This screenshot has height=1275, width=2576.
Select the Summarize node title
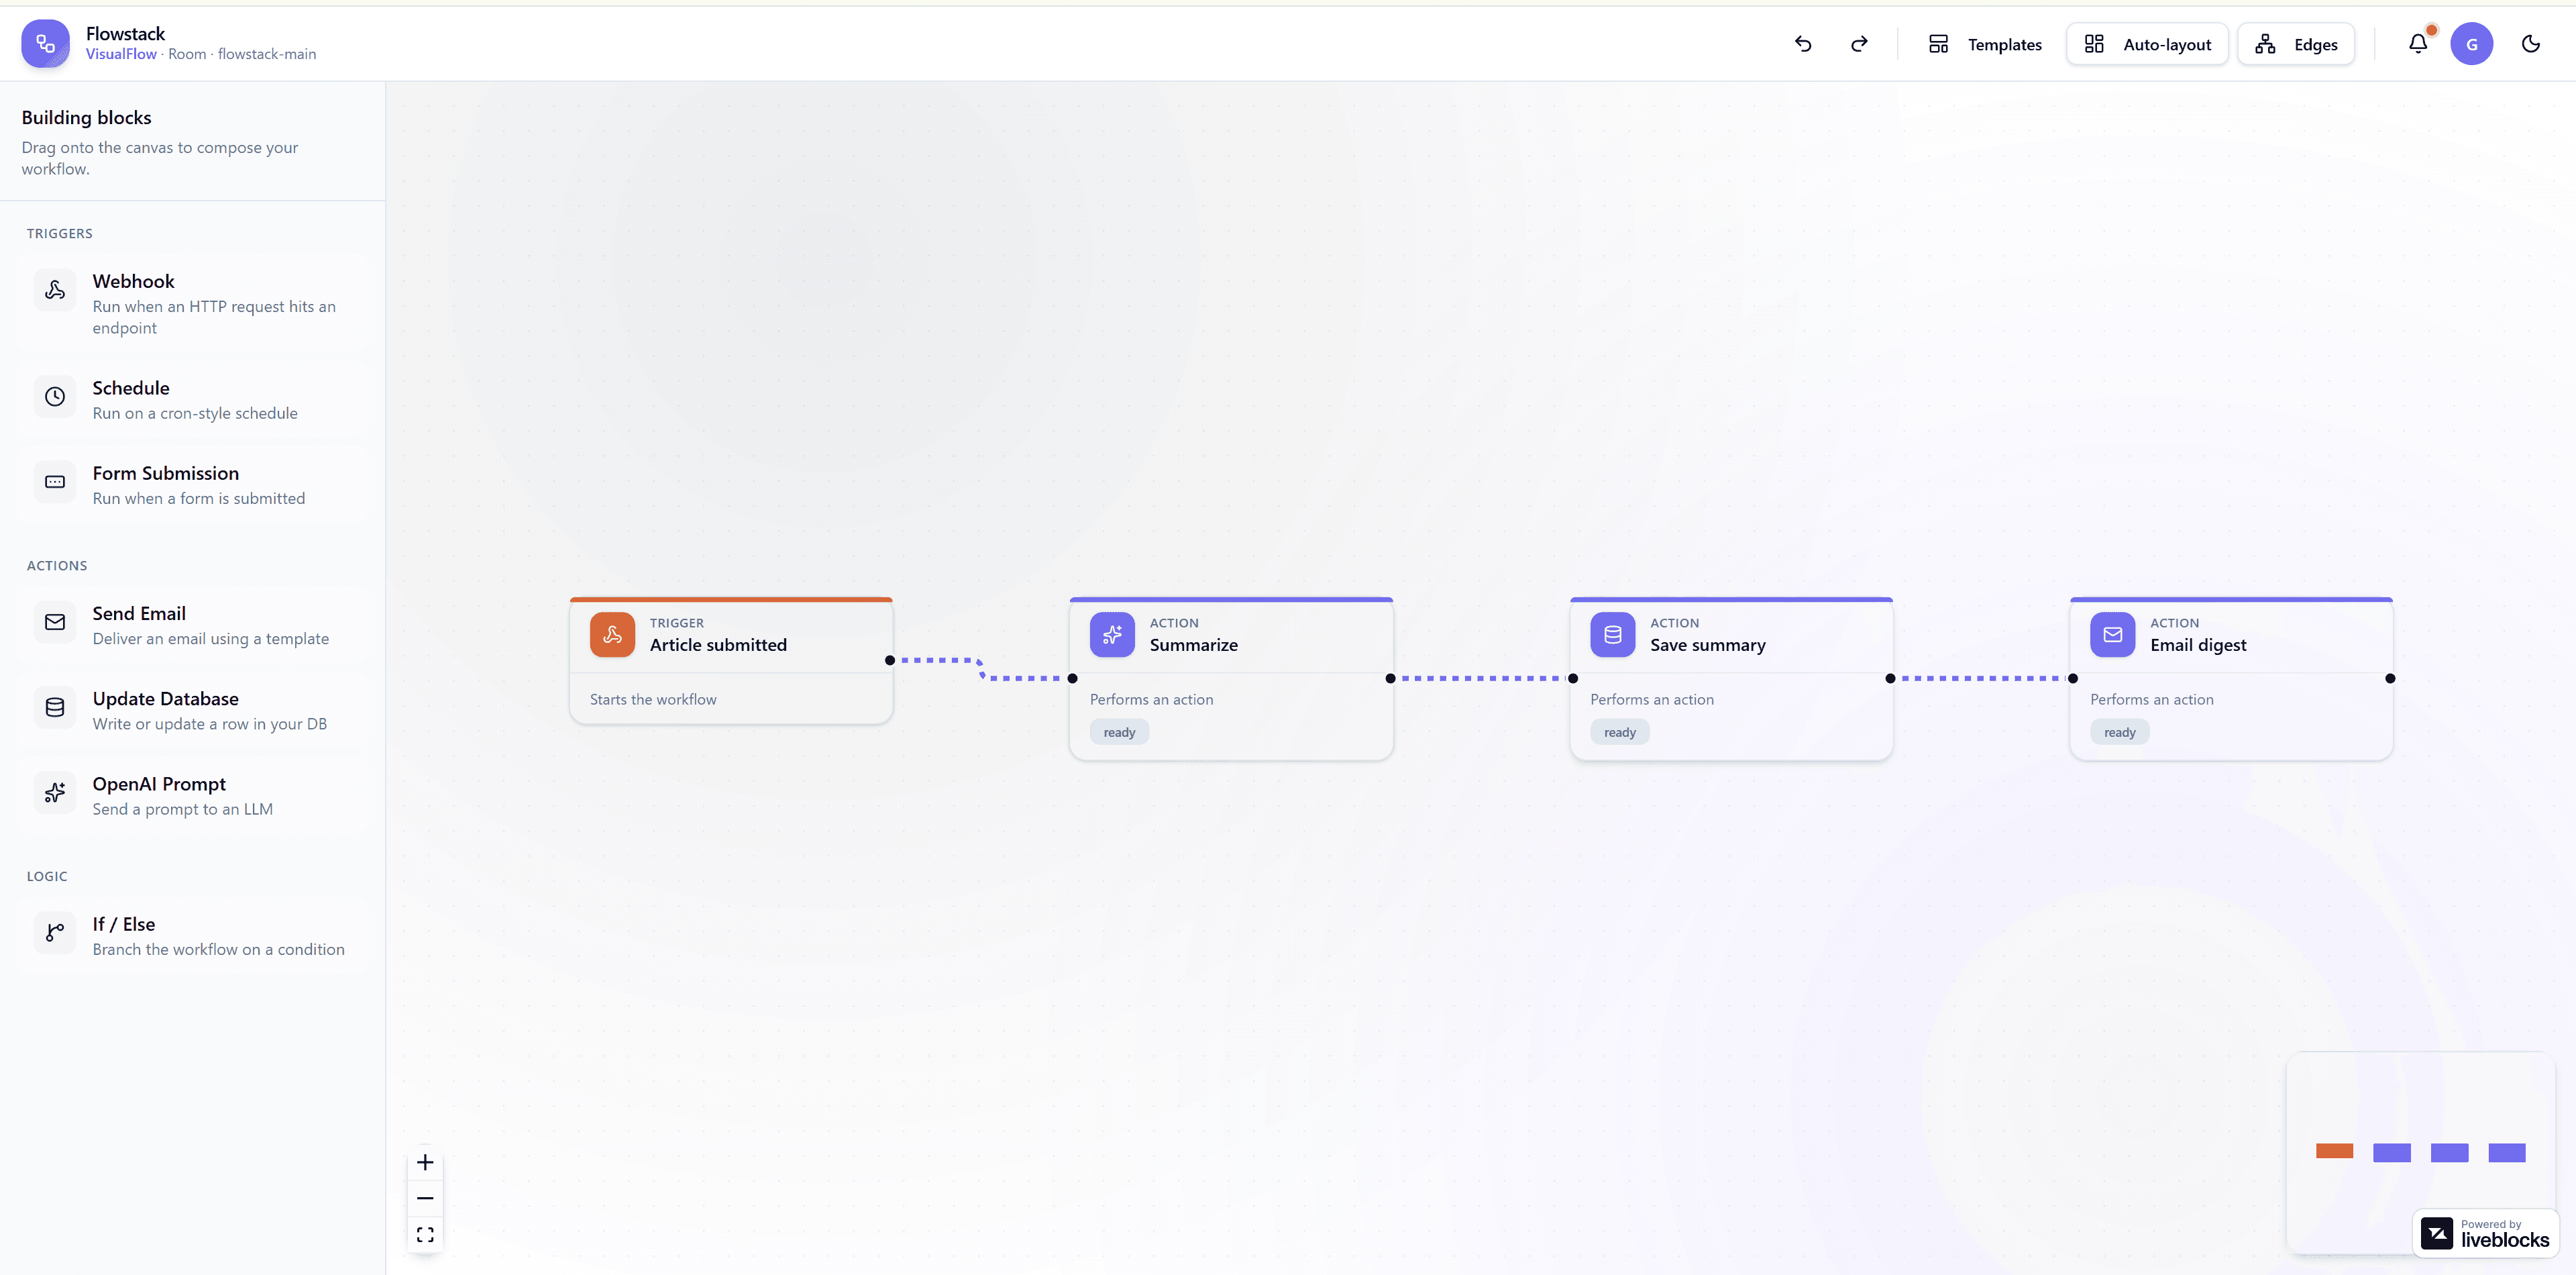pos(1194,645)
